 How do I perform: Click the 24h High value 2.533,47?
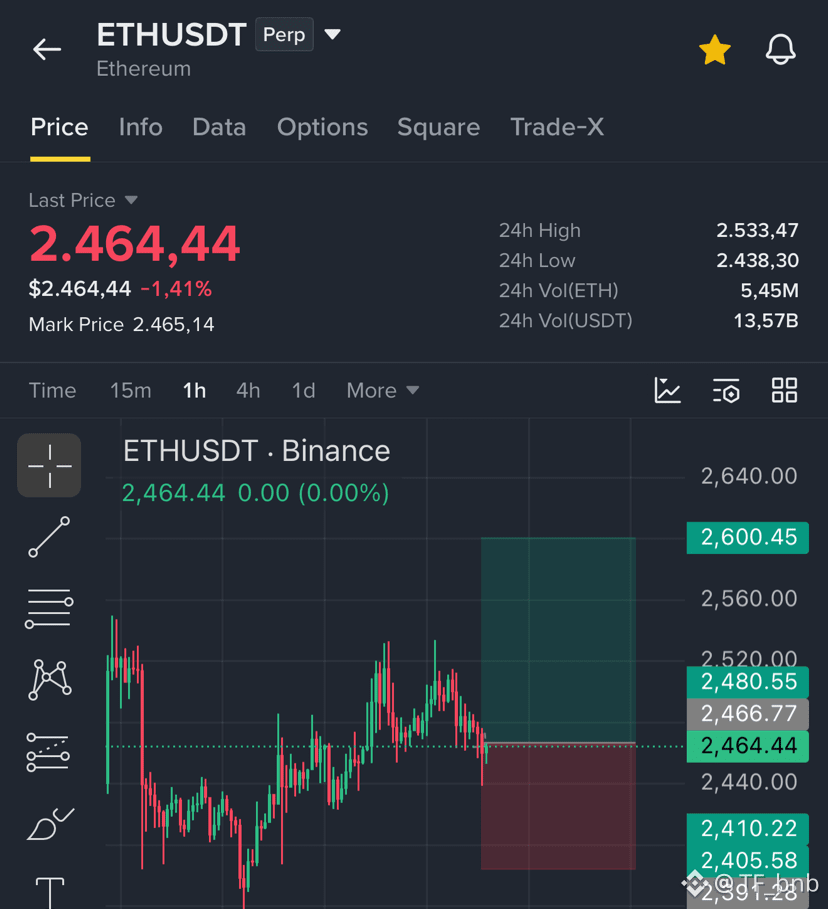[x=757, y=230]
